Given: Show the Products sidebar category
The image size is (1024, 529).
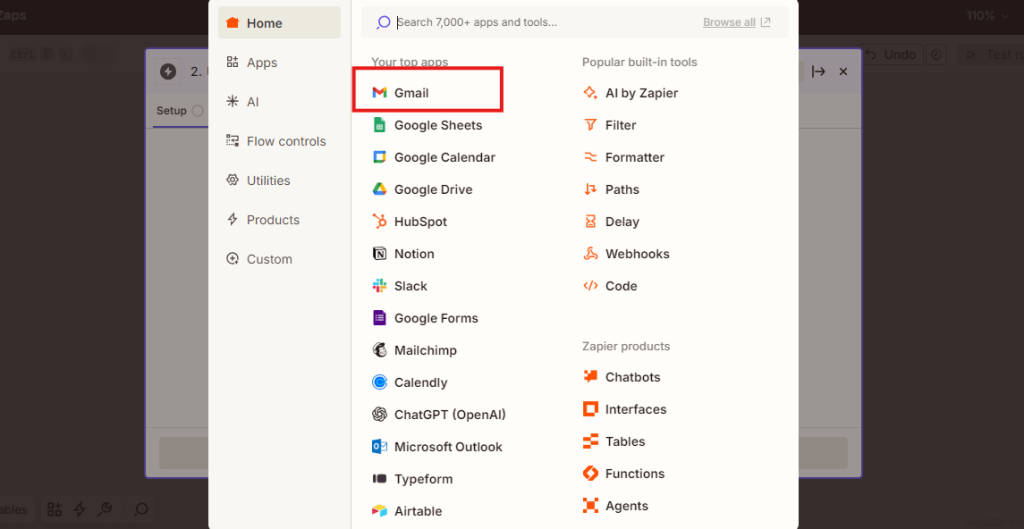Looking at the screenshot, I should click(x=280, y=219).
